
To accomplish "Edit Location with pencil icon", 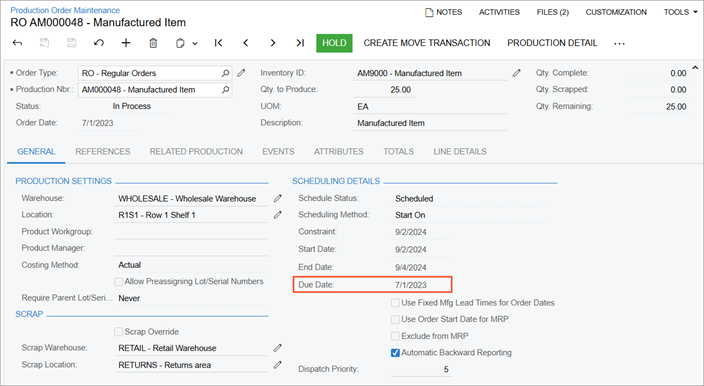I will point(278,215).
